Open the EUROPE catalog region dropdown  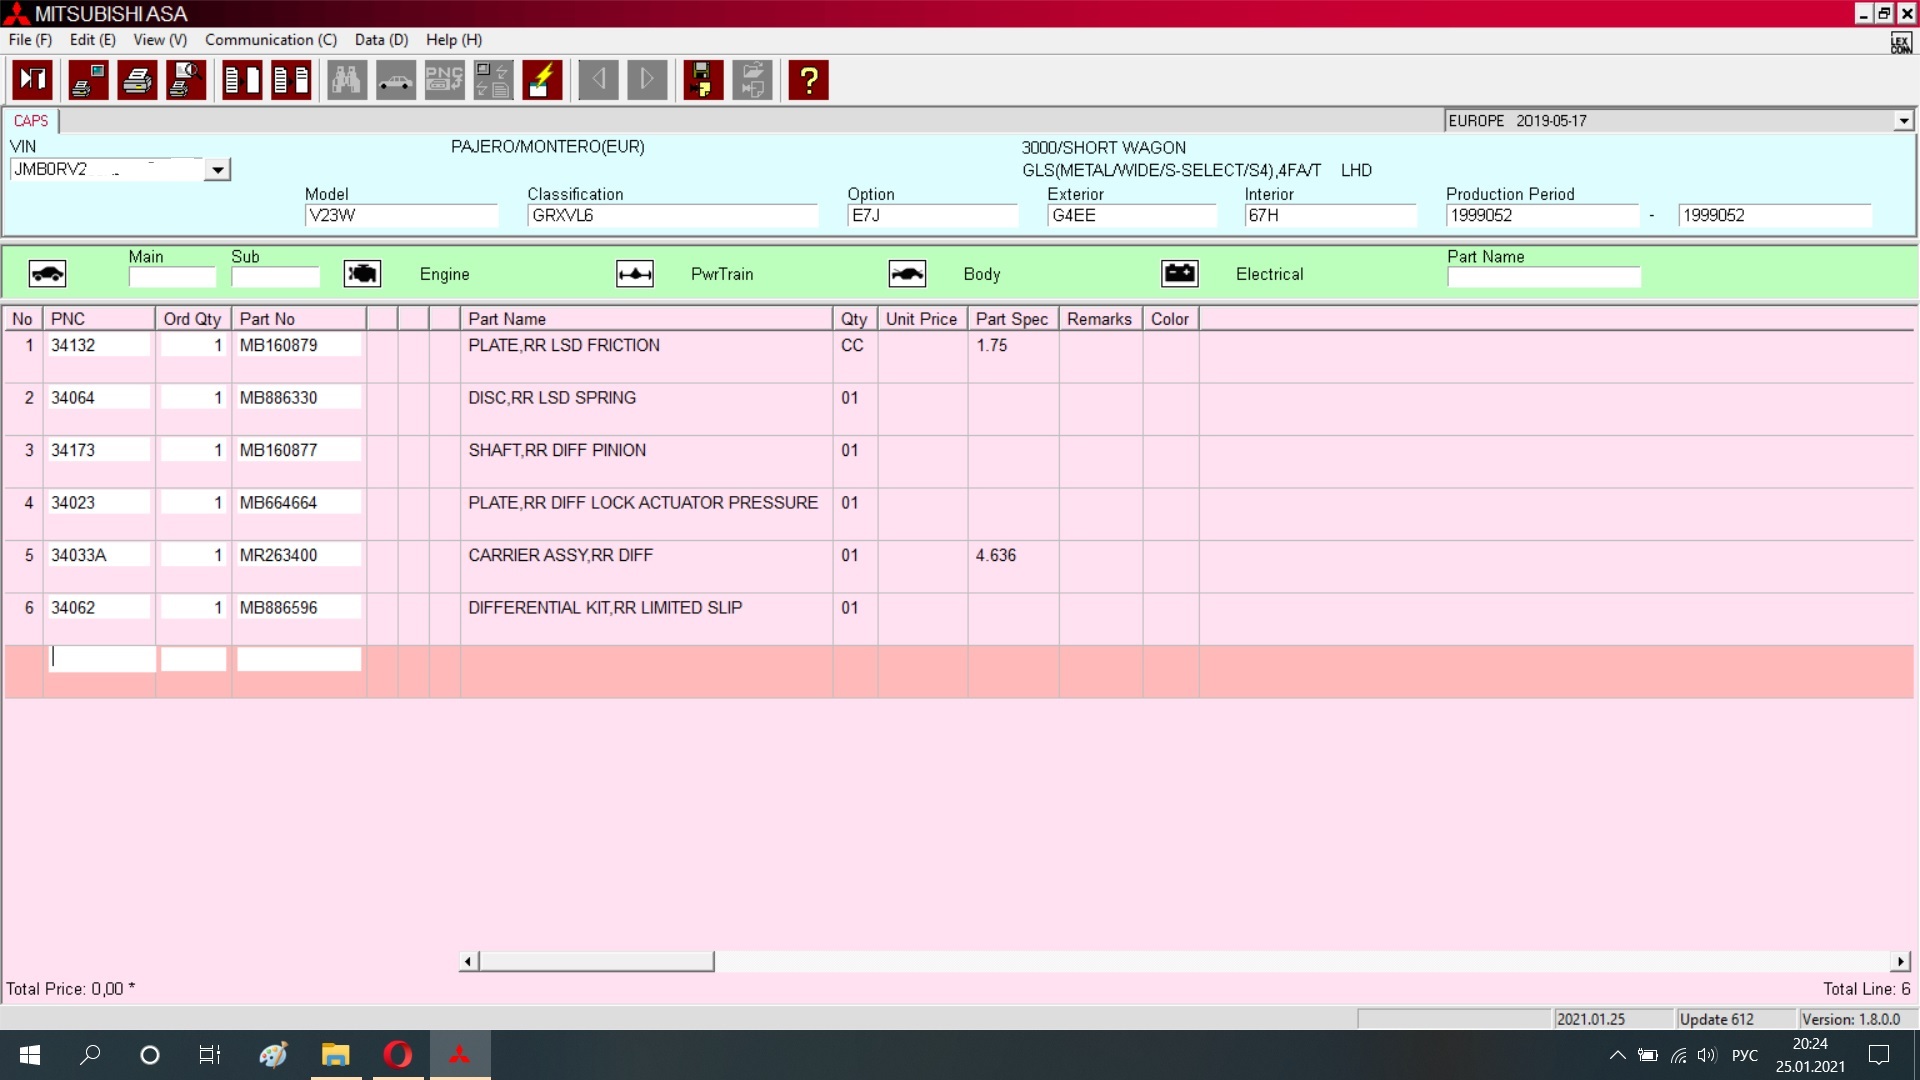1903,121
